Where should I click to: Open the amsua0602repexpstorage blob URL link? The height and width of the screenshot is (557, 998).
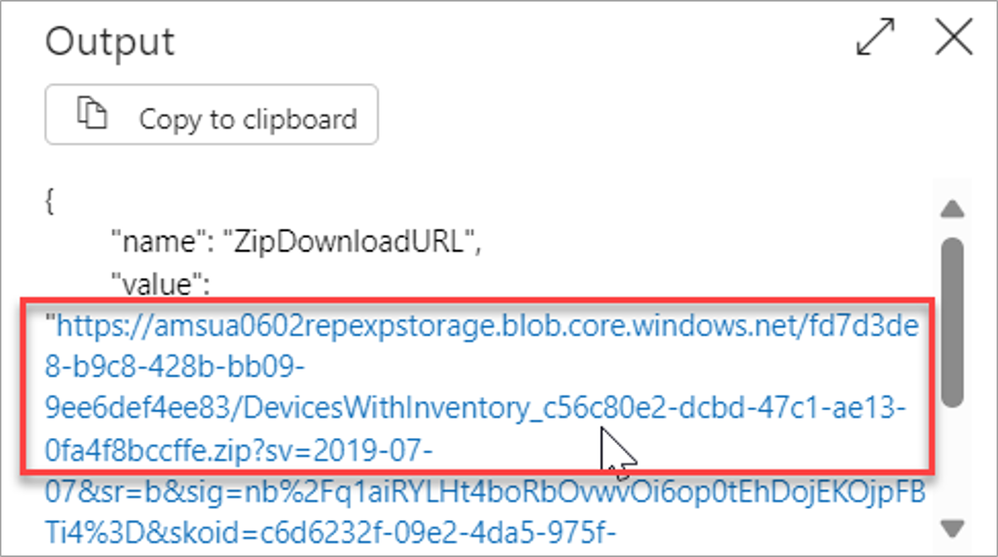[482, 326]
